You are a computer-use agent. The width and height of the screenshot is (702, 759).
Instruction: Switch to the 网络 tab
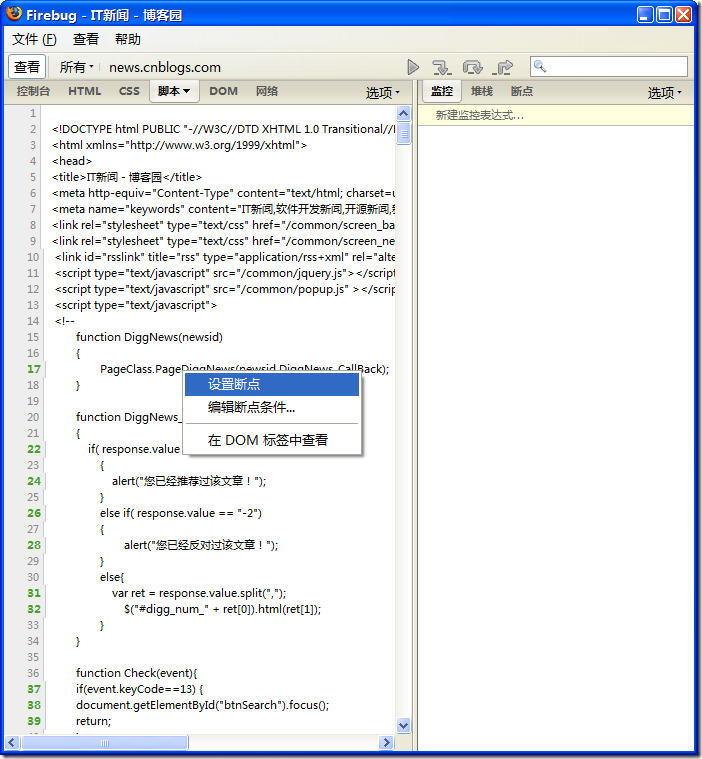(267, 91)
